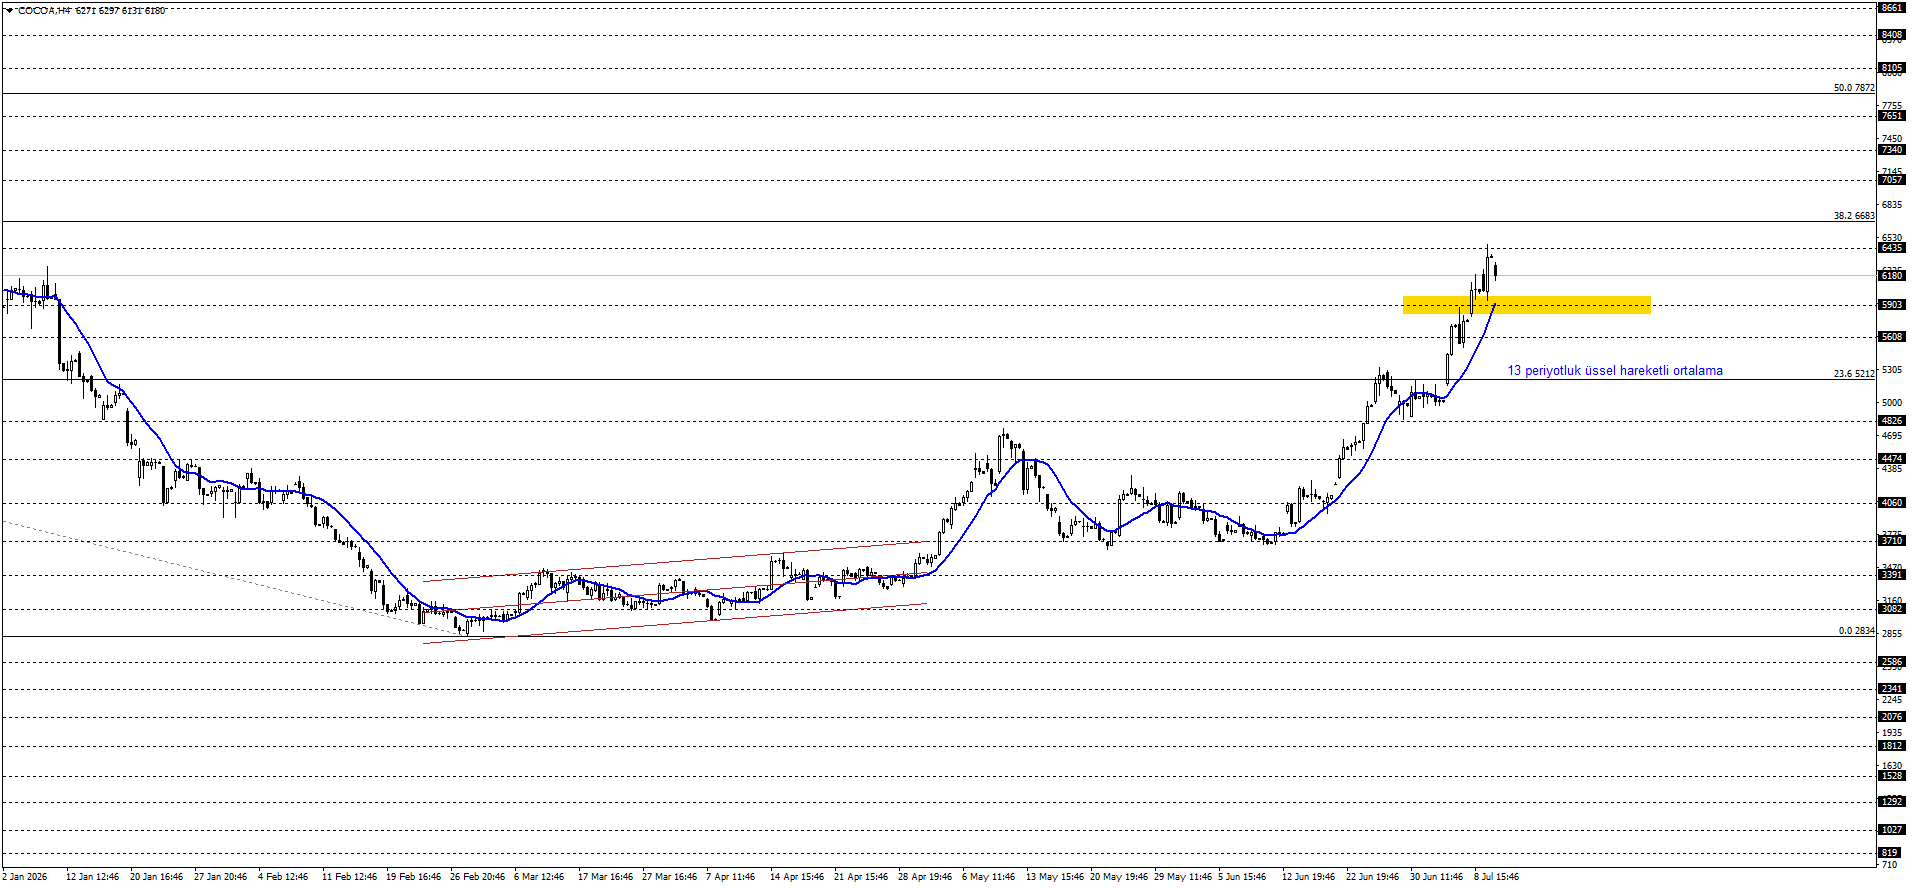This screenshot has width=1916, height=888.
Task: Click the 7651 price level tag
Action: (x=1892, y=116)
